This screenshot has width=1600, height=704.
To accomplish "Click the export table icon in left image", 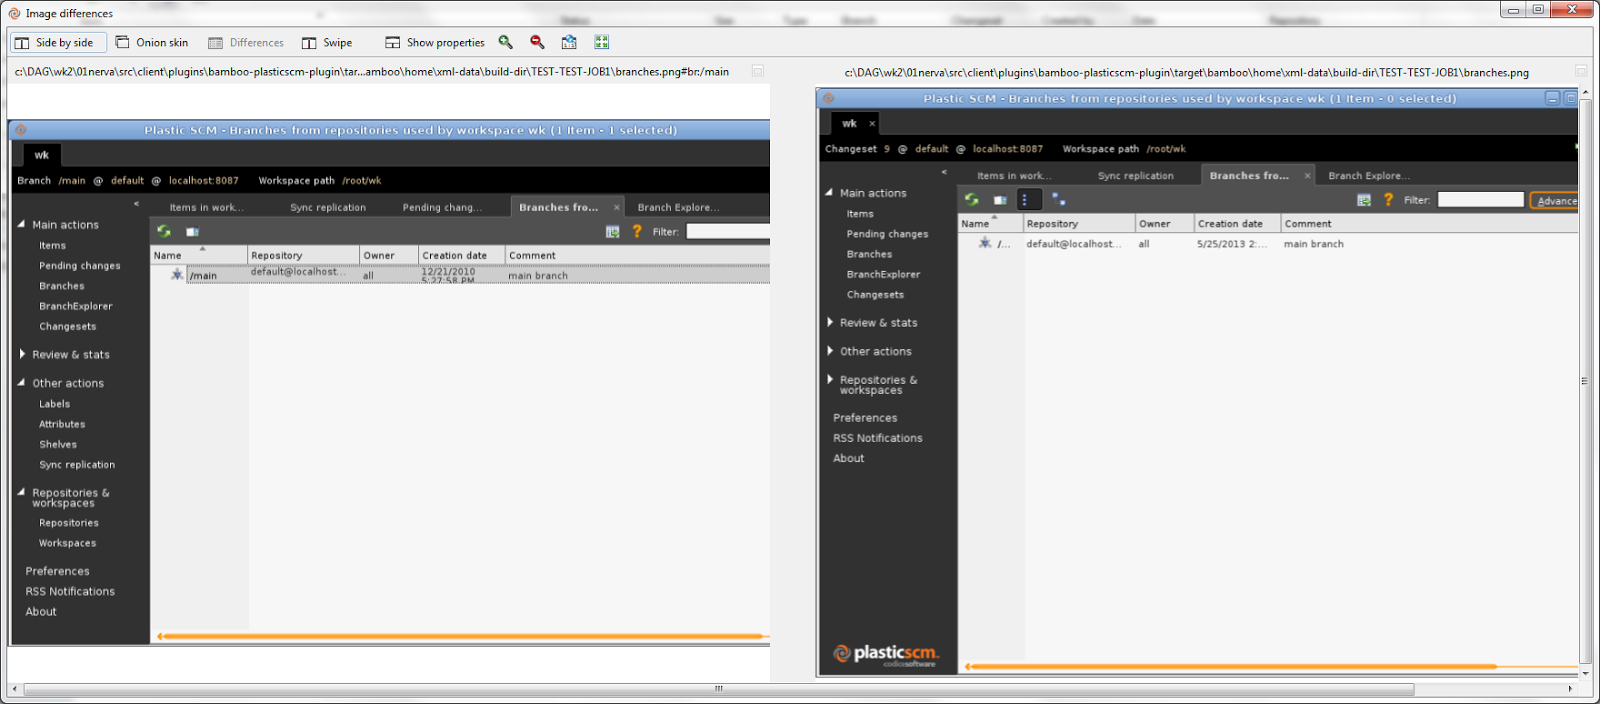I will click(x=613, y=231).
